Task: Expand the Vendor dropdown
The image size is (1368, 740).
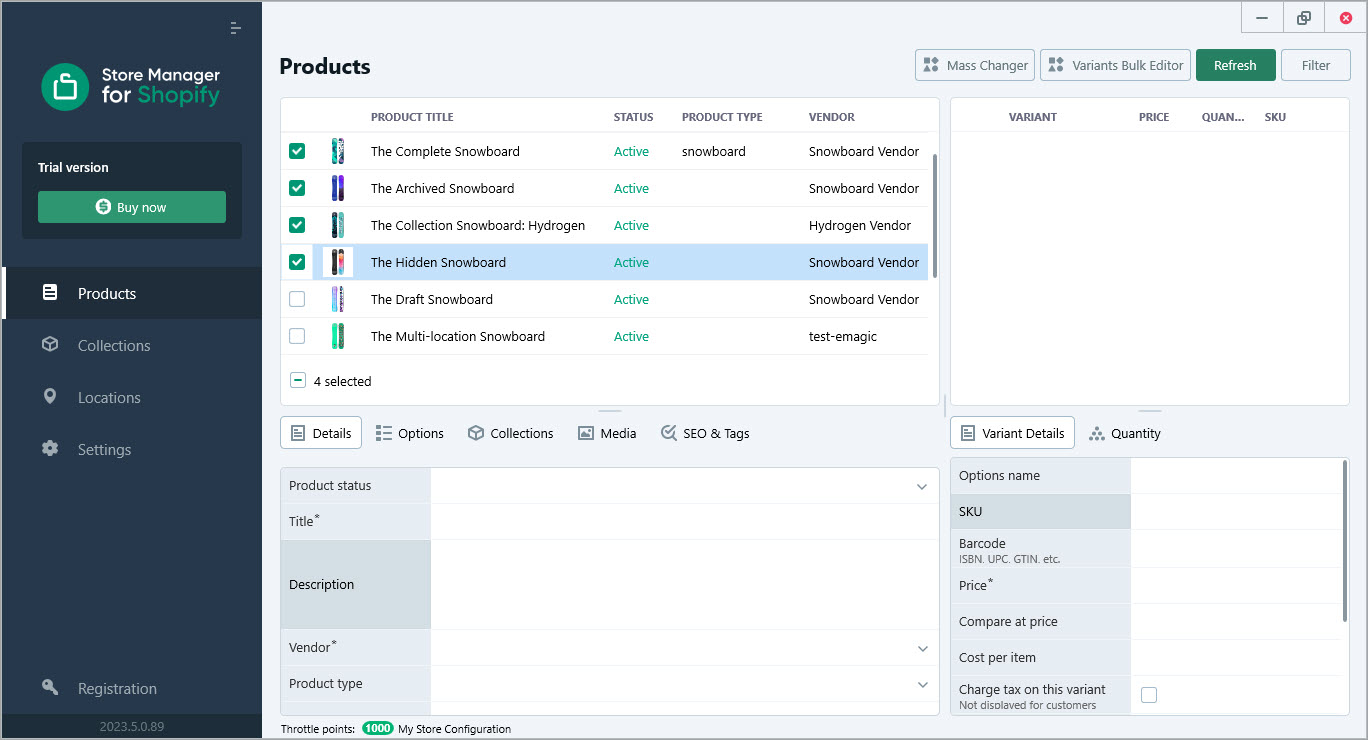Action: tap(922, 648)
